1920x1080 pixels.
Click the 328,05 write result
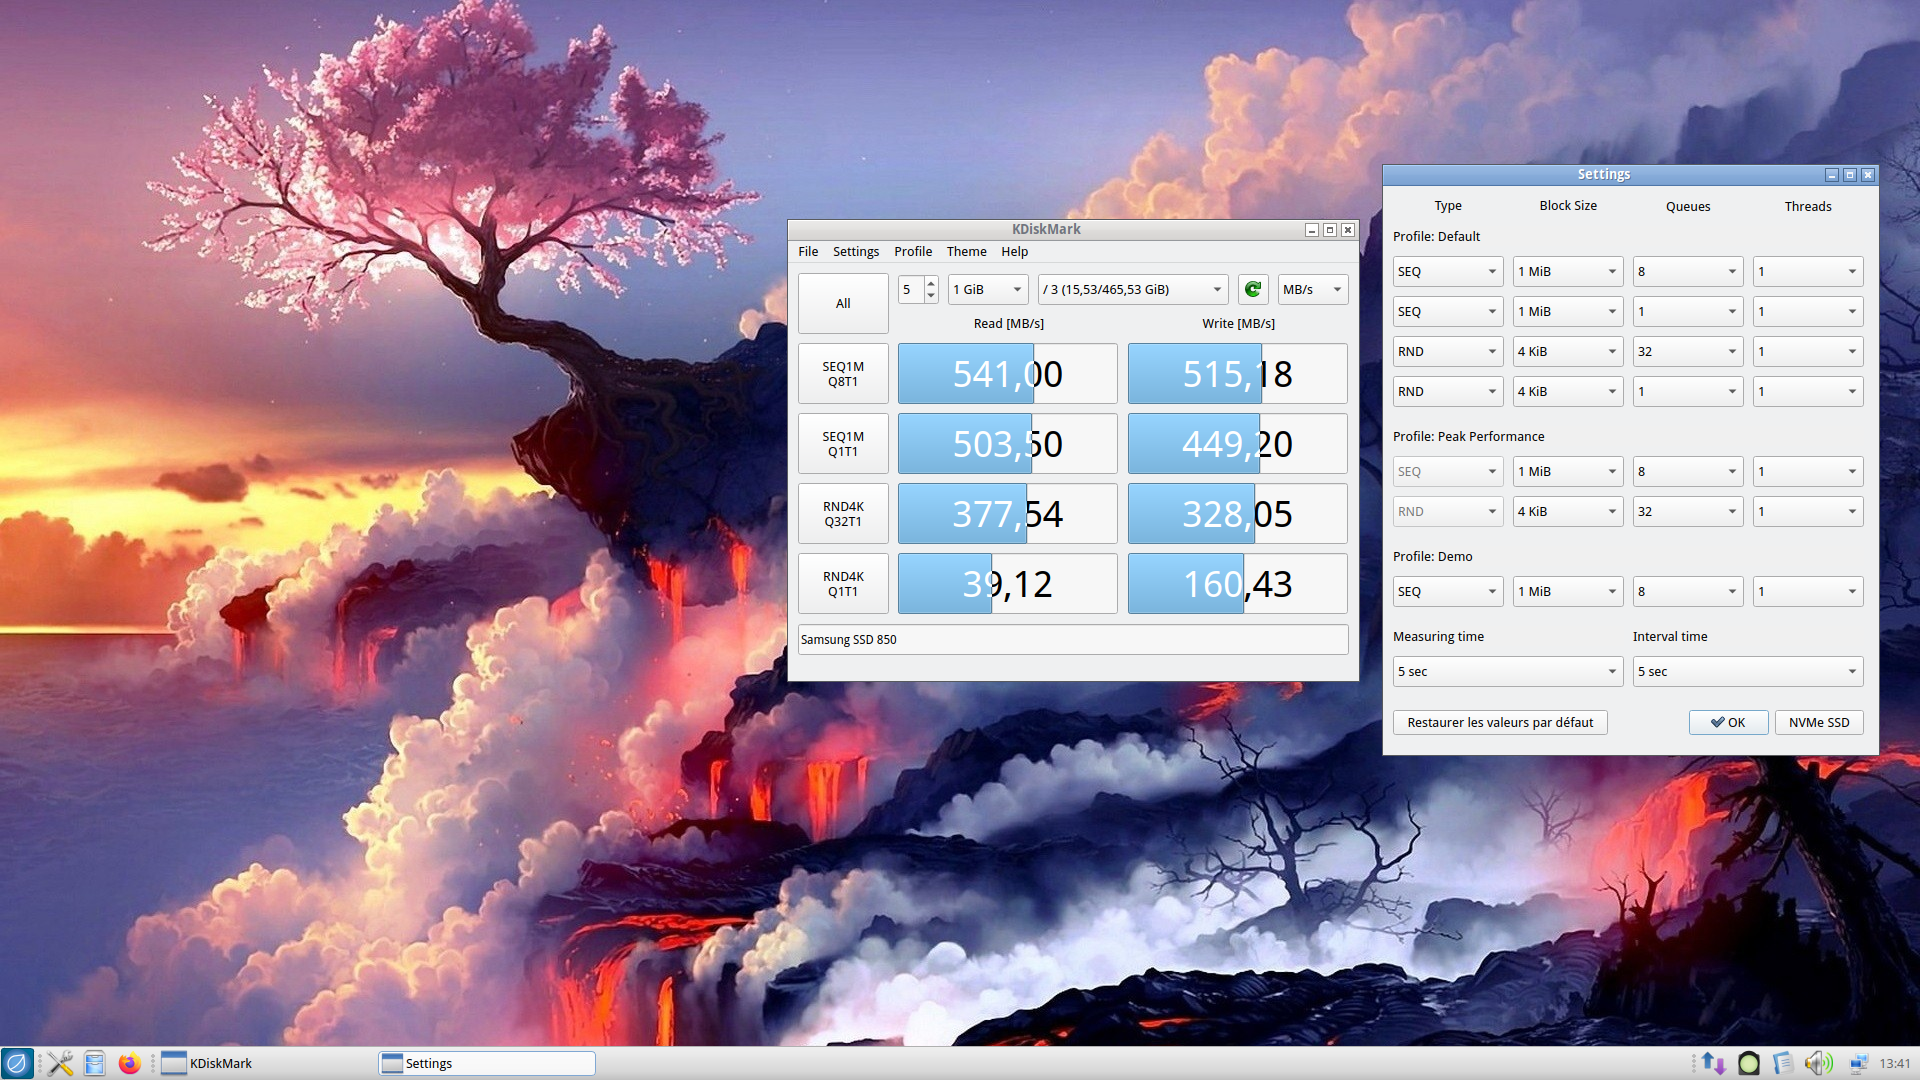[x=1238, y=514]
